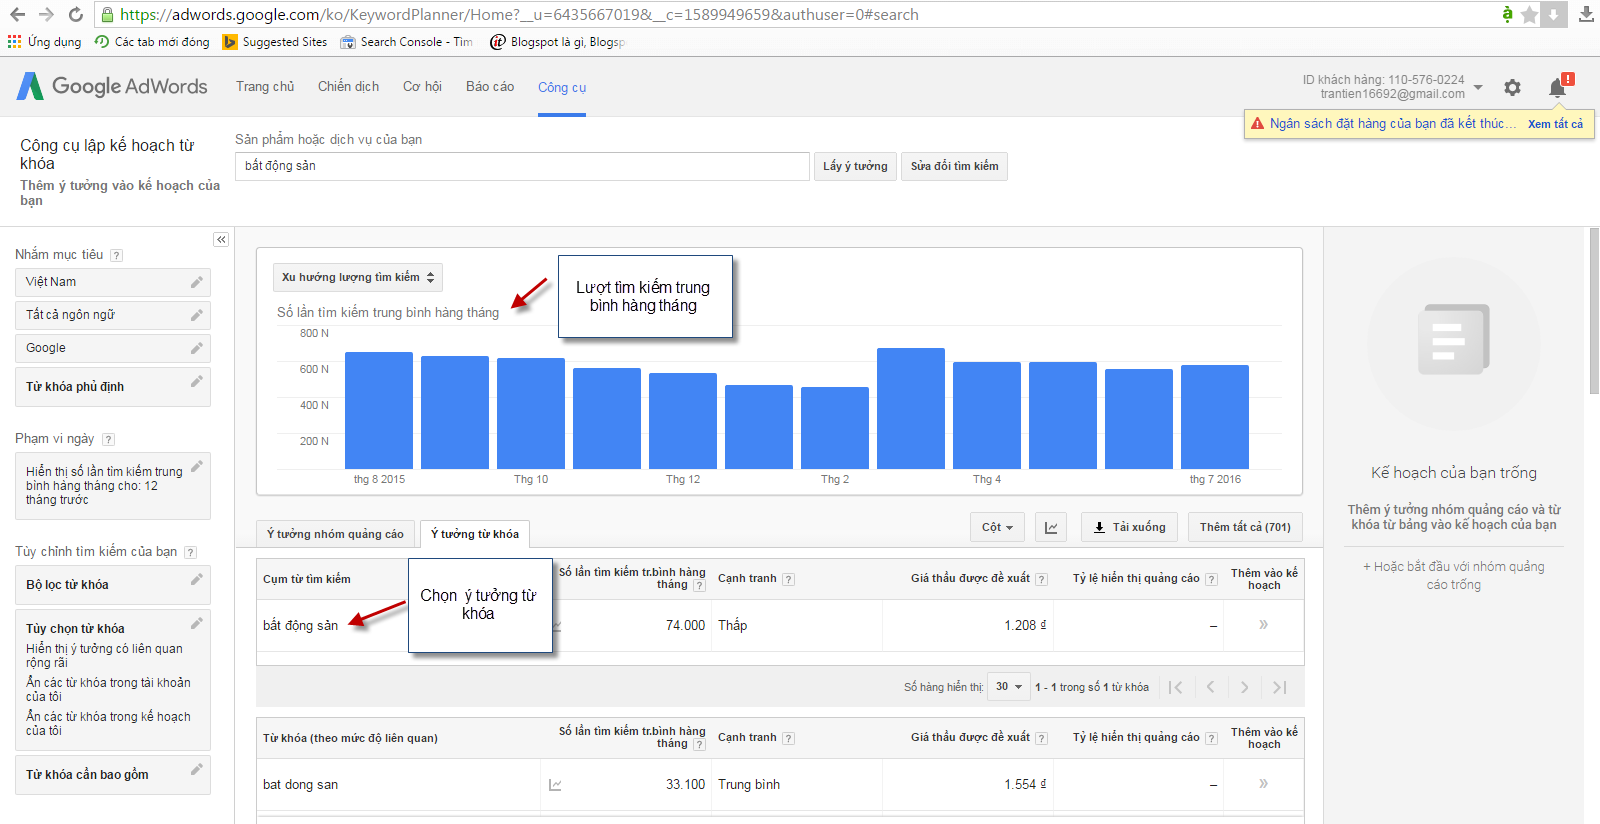Click Hoặc bắt đầu với nhóm quảng cáo trống

(1453, 575)
